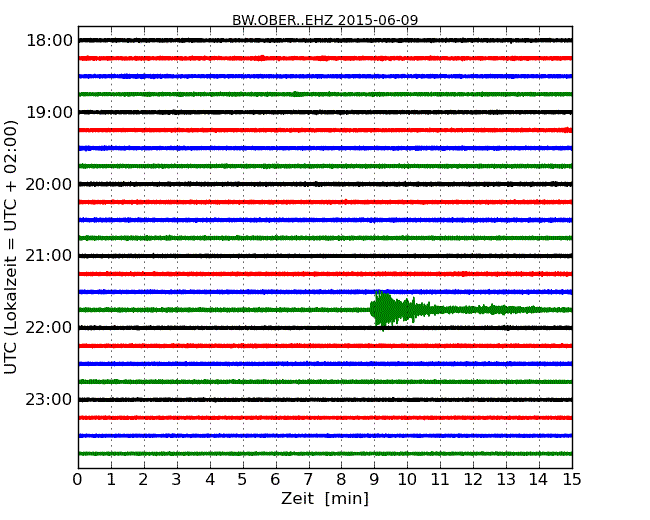Click x-axis tick label 6
The width and height of the screenshot is (650, 520).
(275, 479)
